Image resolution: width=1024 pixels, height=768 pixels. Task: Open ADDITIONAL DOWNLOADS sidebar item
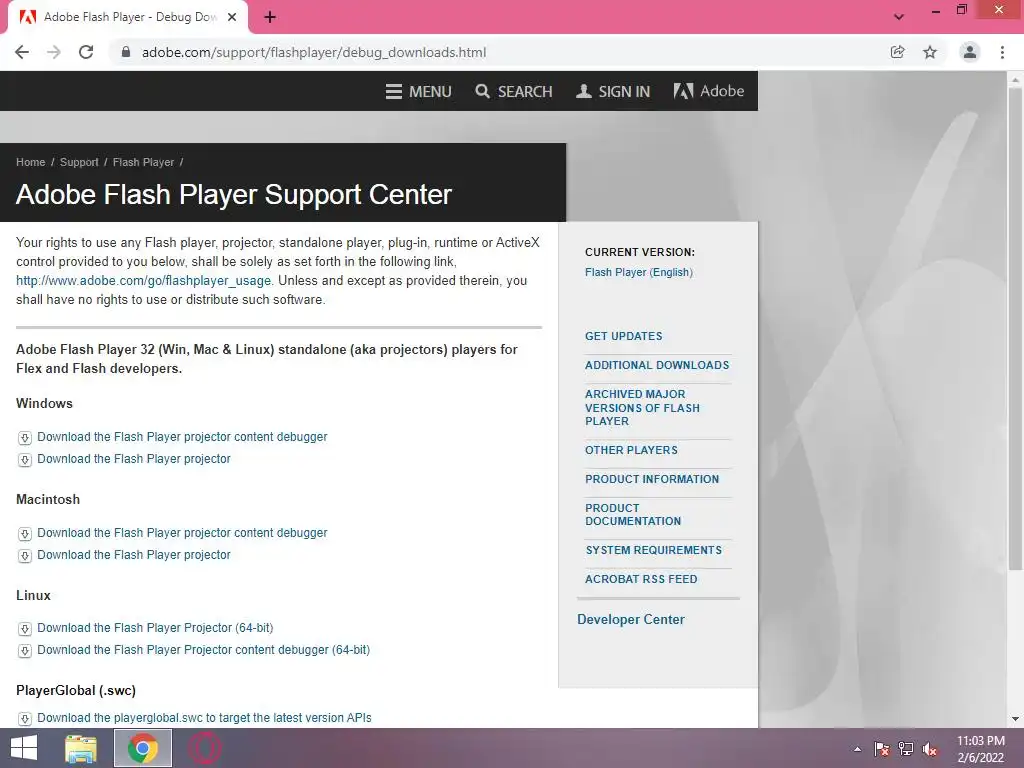tap(657, 365)
